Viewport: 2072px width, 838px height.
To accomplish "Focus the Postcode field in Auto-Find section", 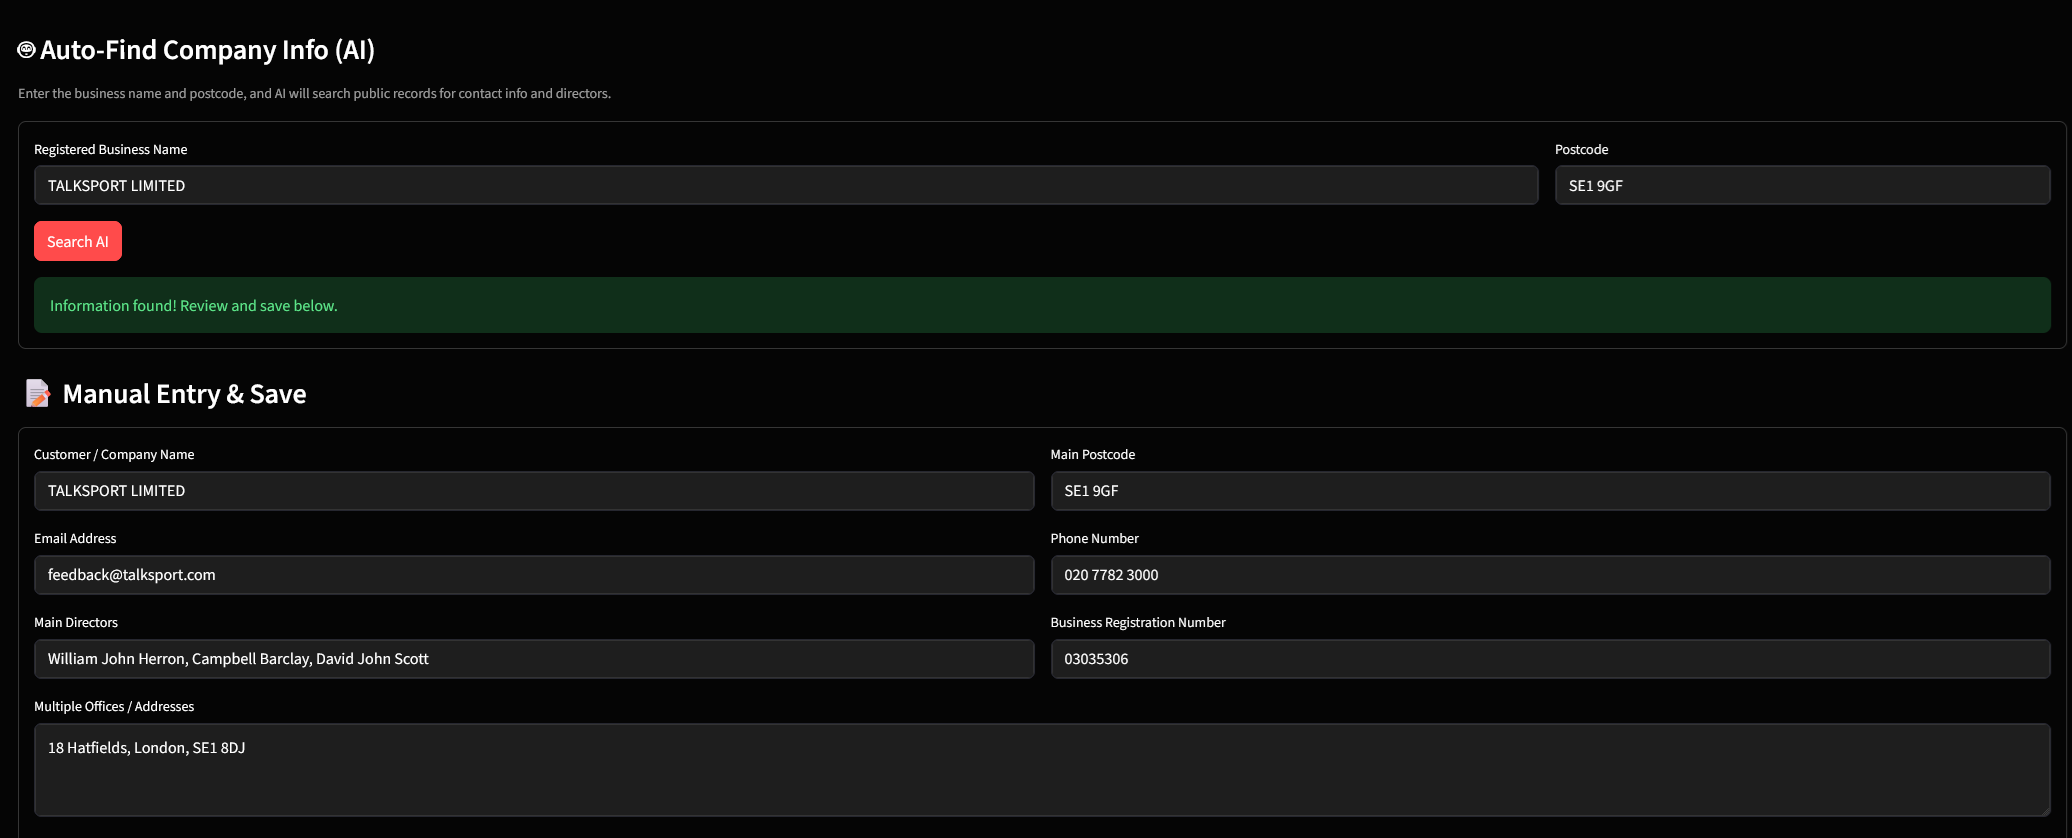I will tap(1802, 185).
